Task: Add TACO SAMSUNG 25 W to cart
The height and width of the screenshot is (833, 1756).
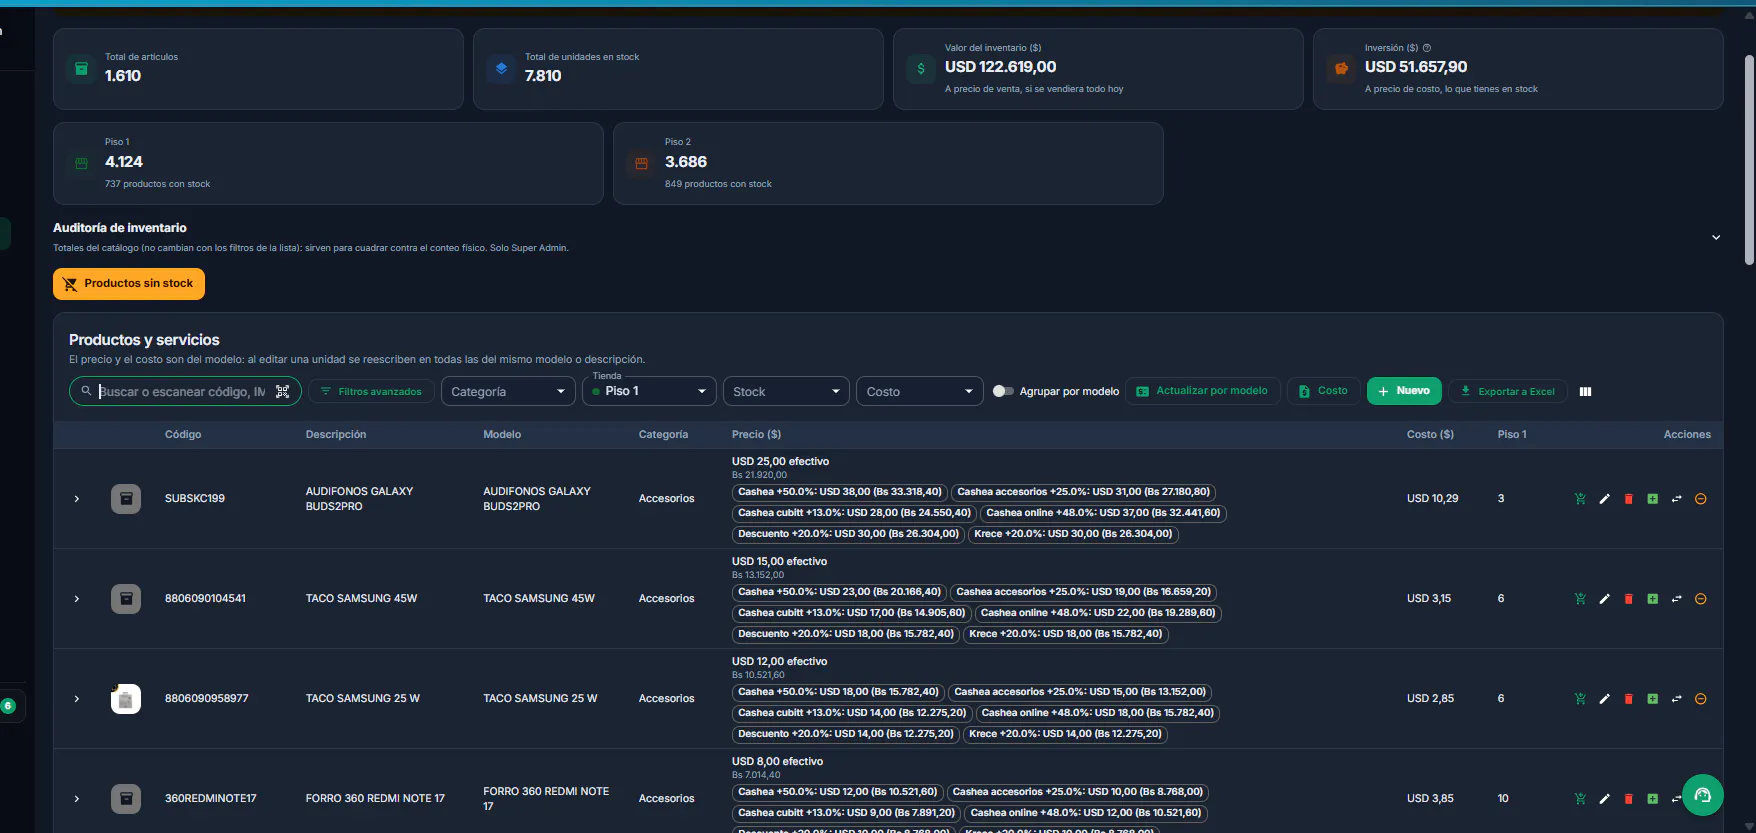Action: (x=1580, y=699)
